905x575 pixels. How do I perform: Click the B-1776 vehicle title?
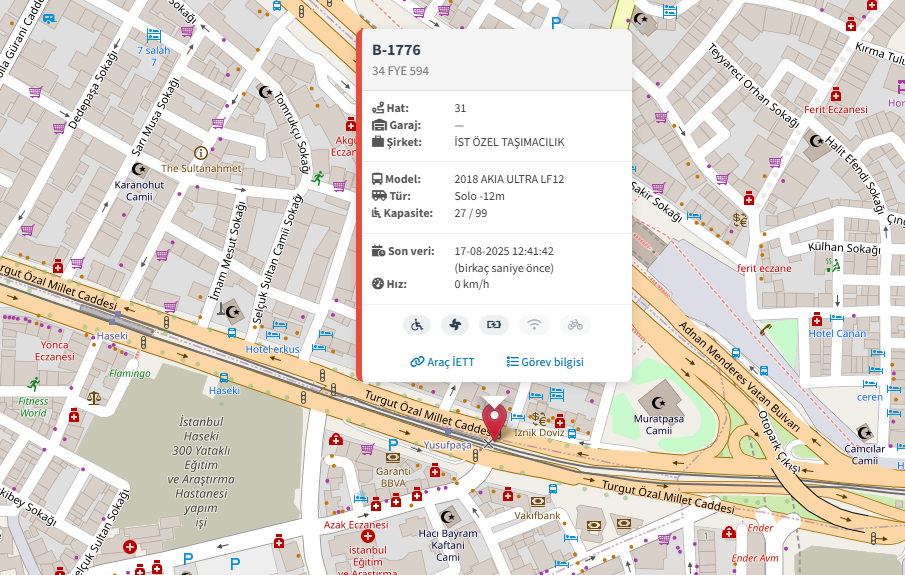(x=396, y=50)
